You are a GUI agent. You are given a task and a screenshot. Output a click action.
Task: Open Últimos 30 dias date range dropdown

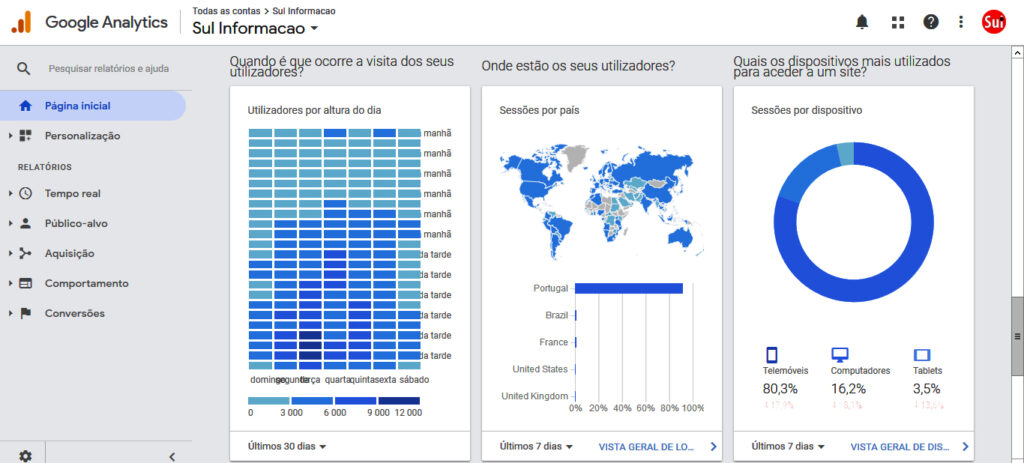(x=287, y=447)
